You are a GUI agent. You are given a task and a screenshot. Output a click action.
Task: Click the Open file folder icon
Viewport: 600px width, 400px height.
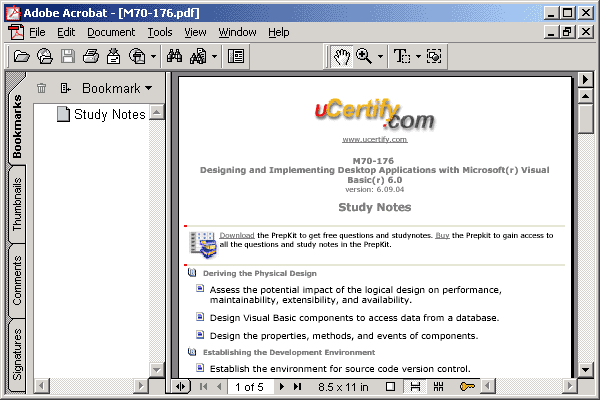21,57
